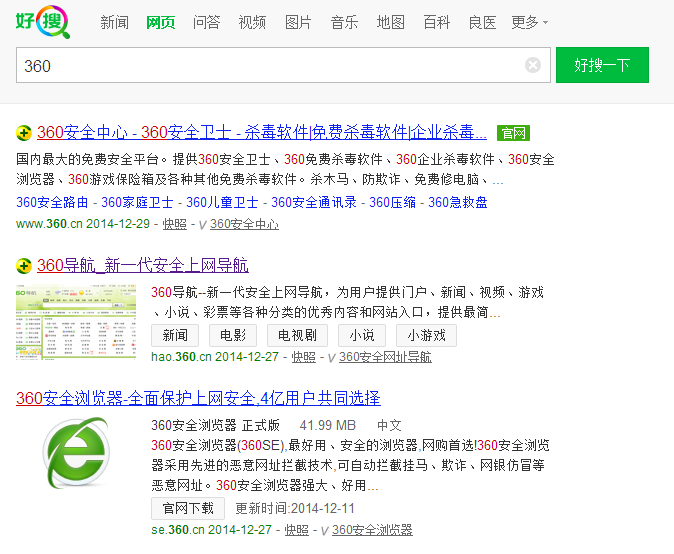This screenshot has width=674, height=554.
Task: Click the 小说 button under 360导航
Action: click(x=362, y=335)
